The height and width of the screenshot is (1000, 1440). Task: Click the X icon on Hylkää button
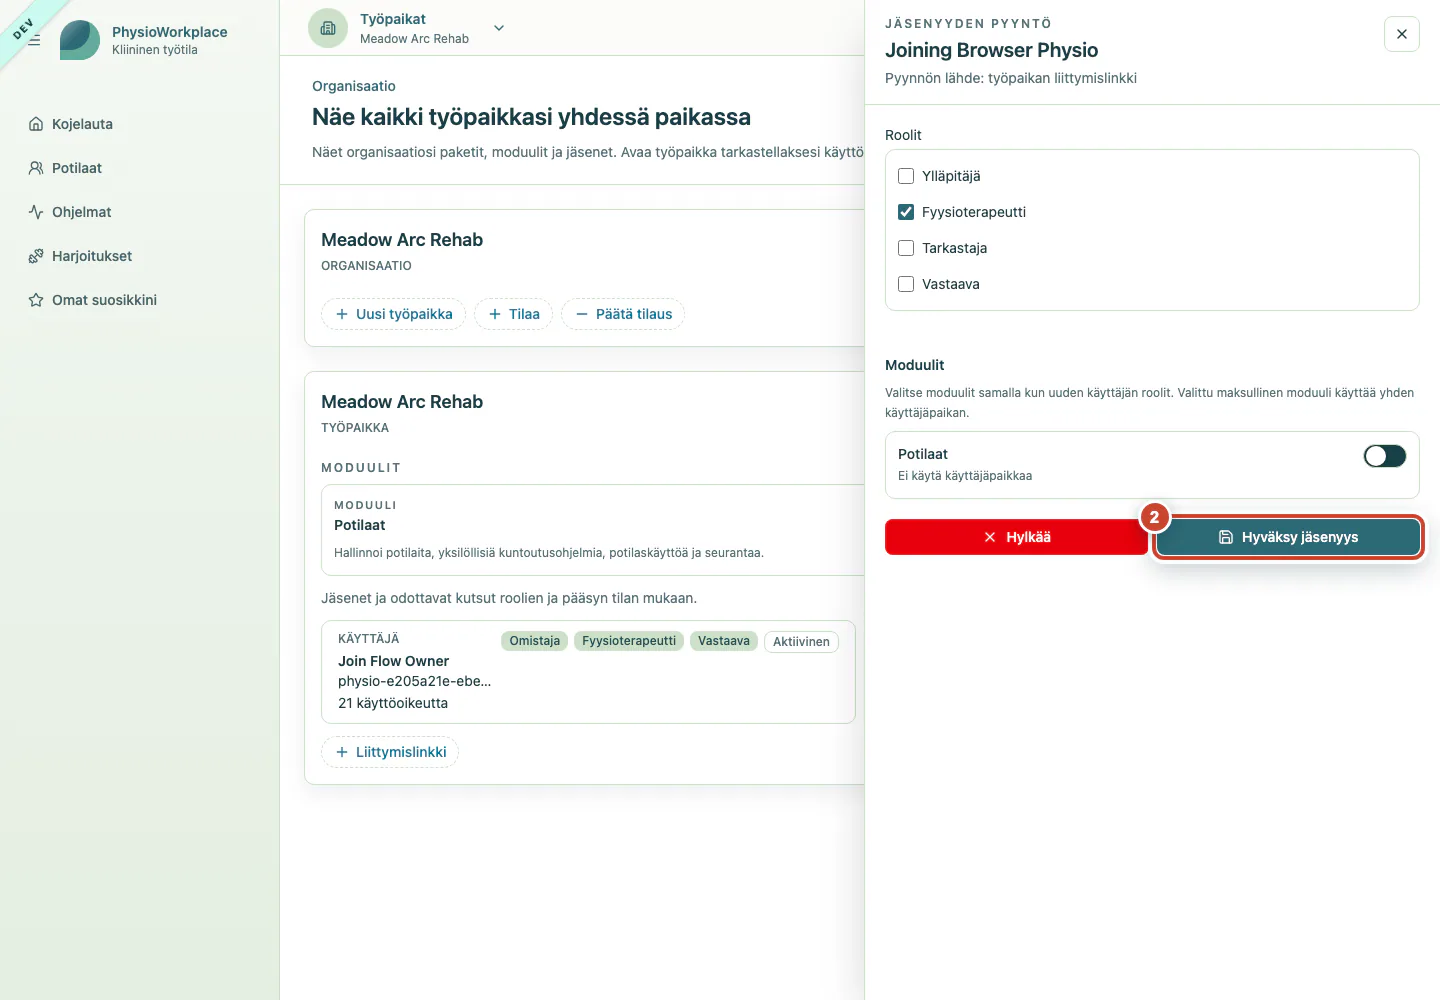pos(990,537)
